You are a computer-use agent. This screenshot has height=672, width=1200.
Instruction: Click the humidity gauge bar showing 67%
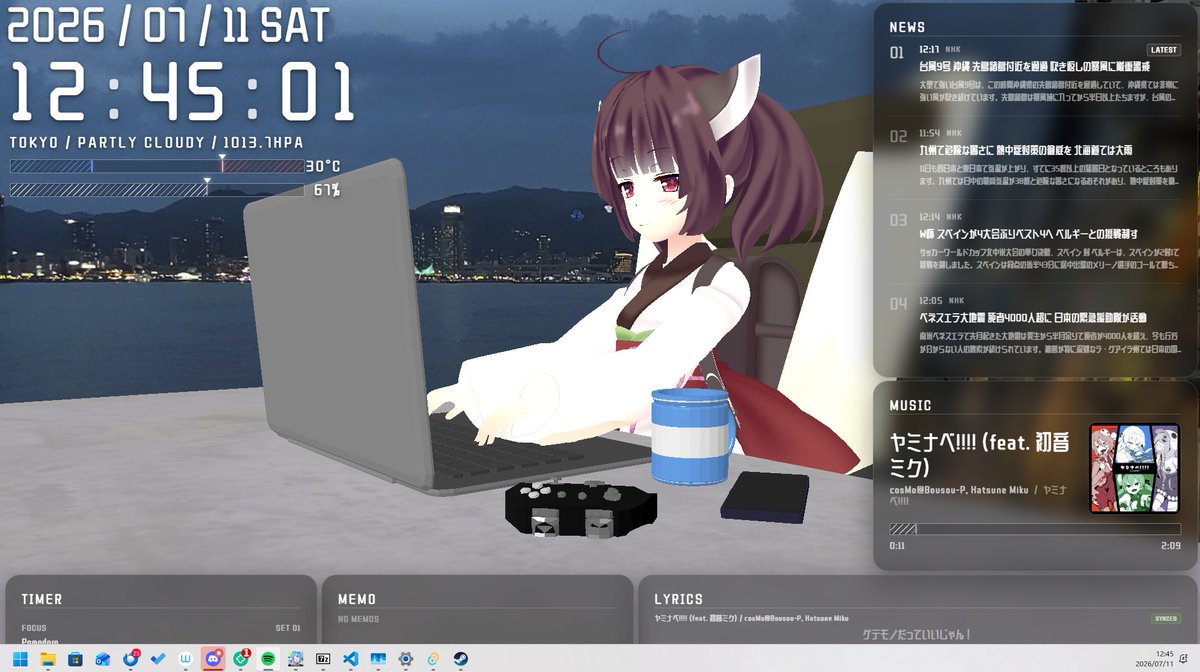coord(156,189)
